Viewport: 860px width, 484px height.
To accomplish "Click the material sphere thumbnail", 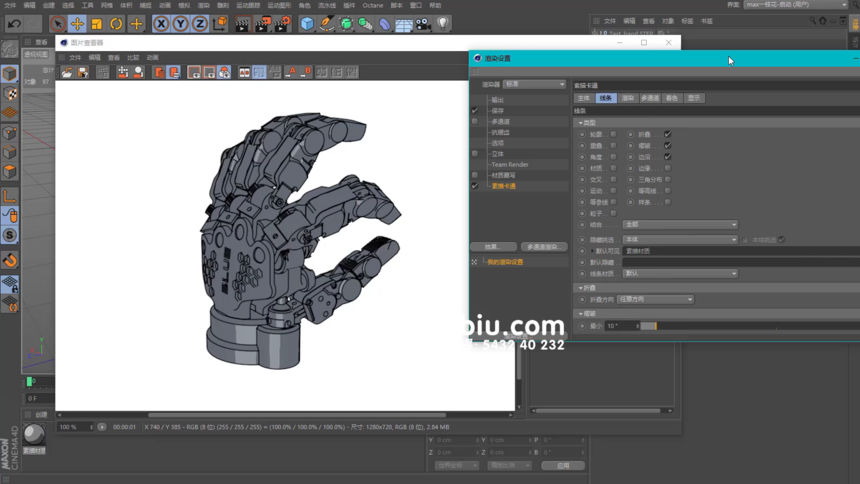I will point(34,435).
